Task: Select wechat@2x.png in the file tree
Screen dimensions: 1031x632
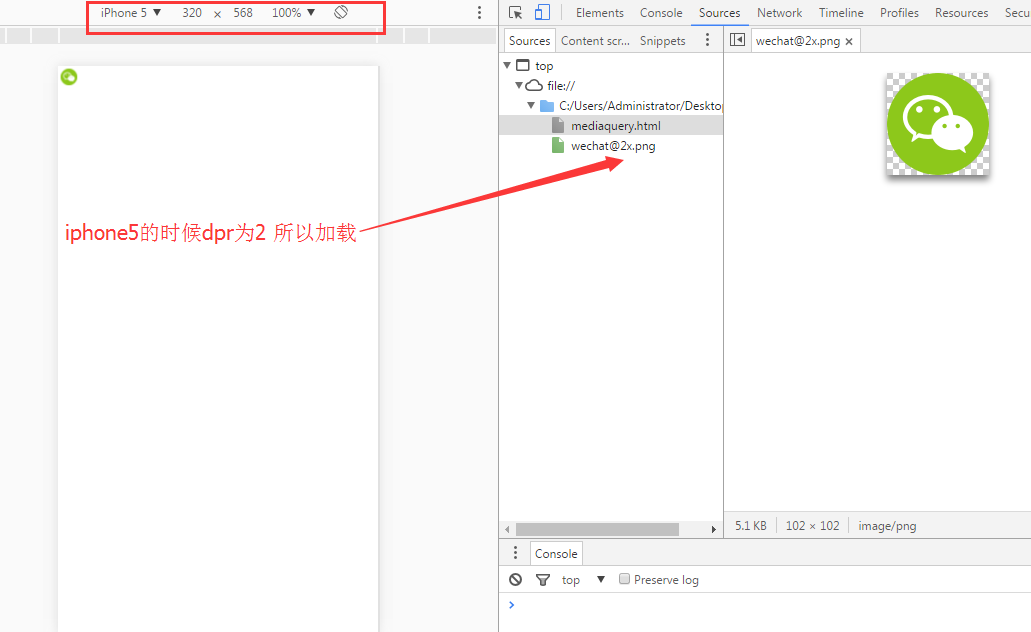Action: point(611,145)
